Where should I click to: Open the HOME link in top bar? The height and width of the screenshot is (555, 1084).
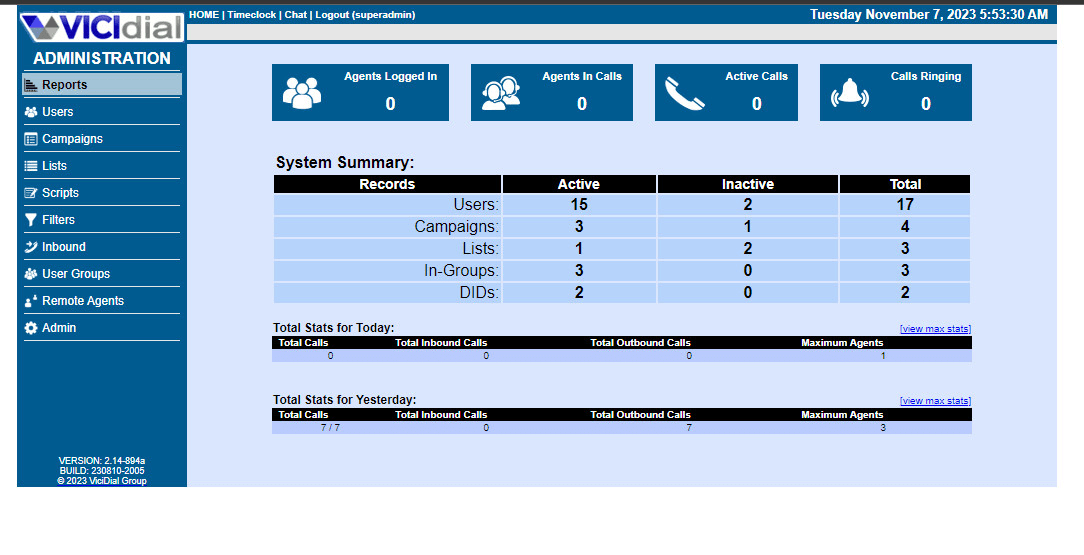204,15
